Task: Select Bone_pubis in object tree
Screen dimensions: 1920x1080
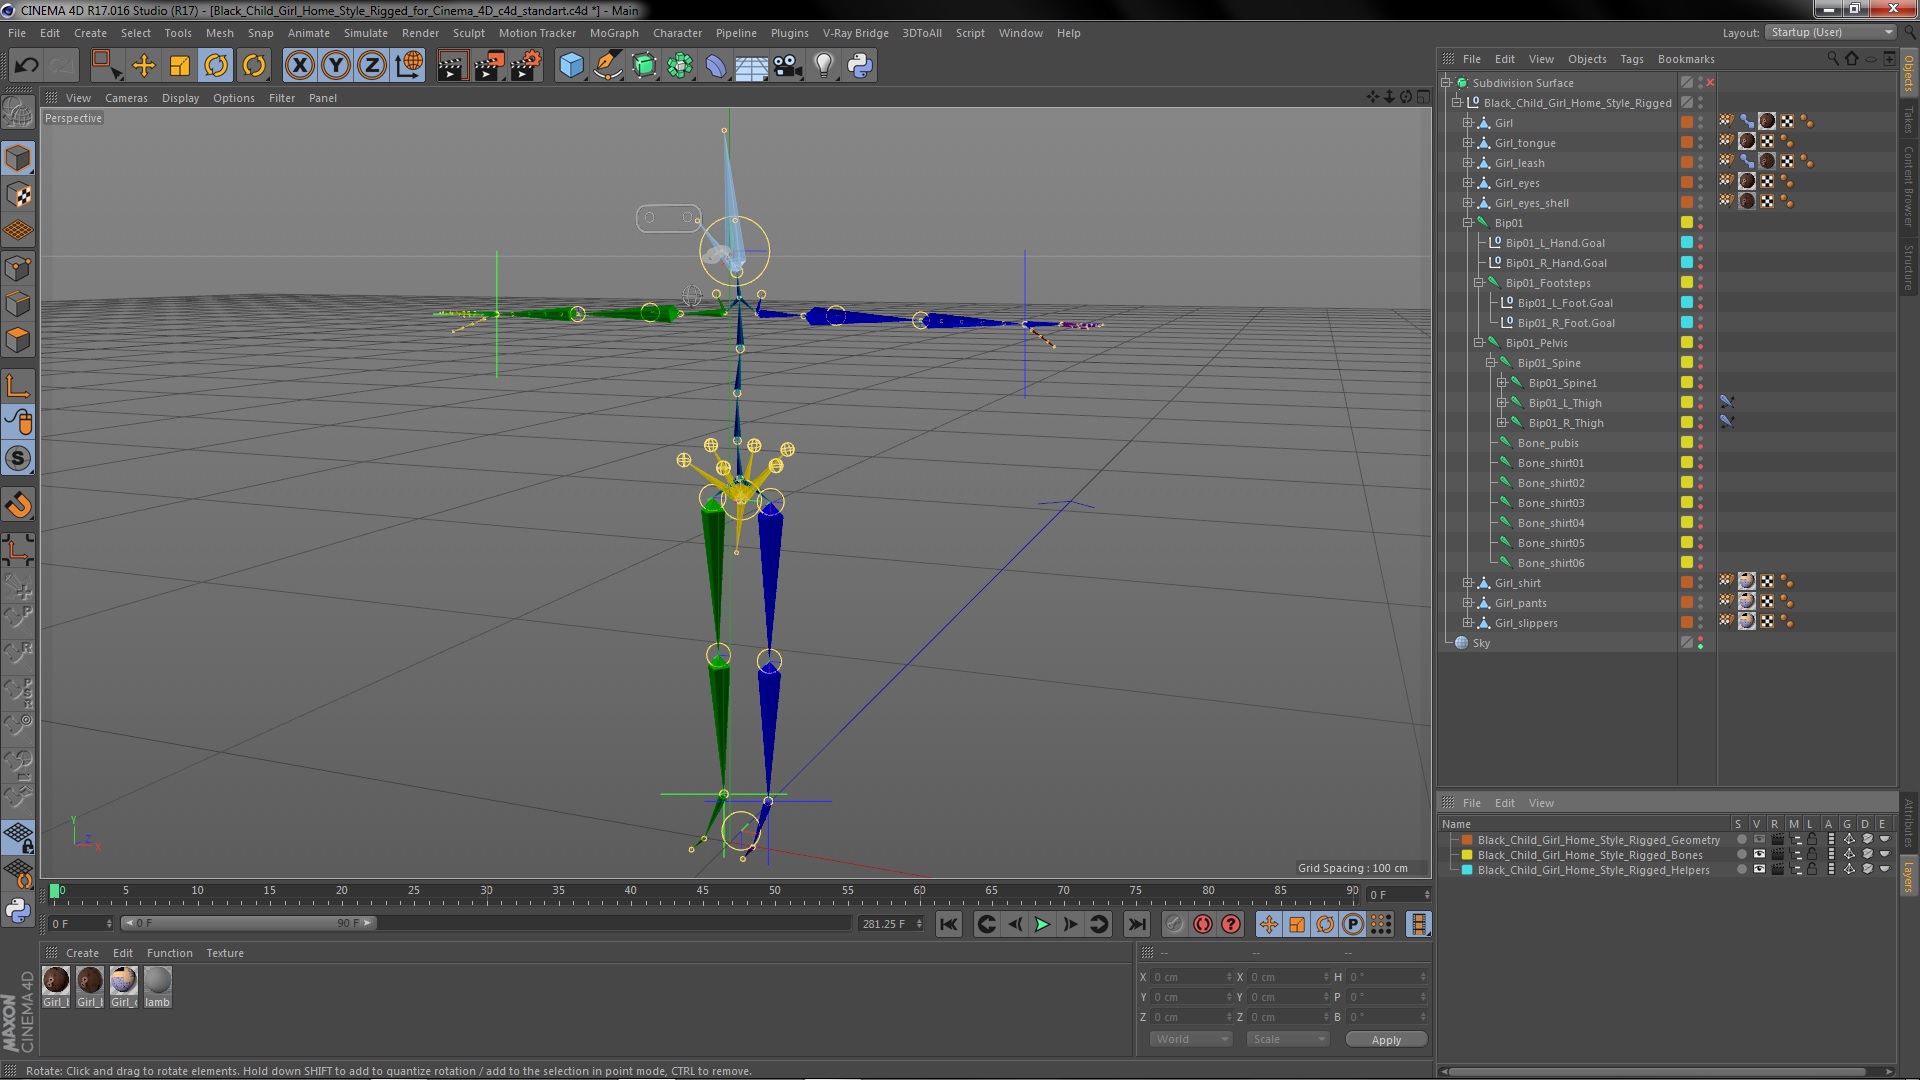Action: click(x=1548, y=443)
